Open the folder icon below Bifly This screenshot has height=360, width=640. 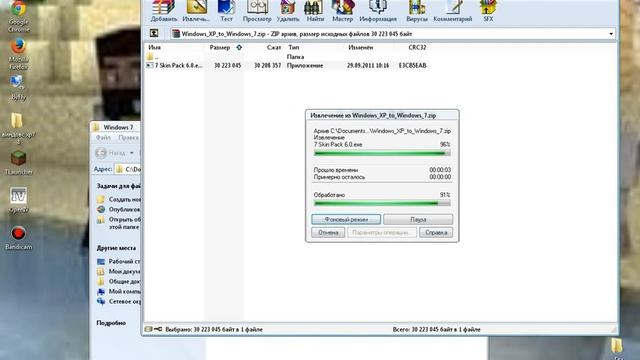tap(17, 127)
